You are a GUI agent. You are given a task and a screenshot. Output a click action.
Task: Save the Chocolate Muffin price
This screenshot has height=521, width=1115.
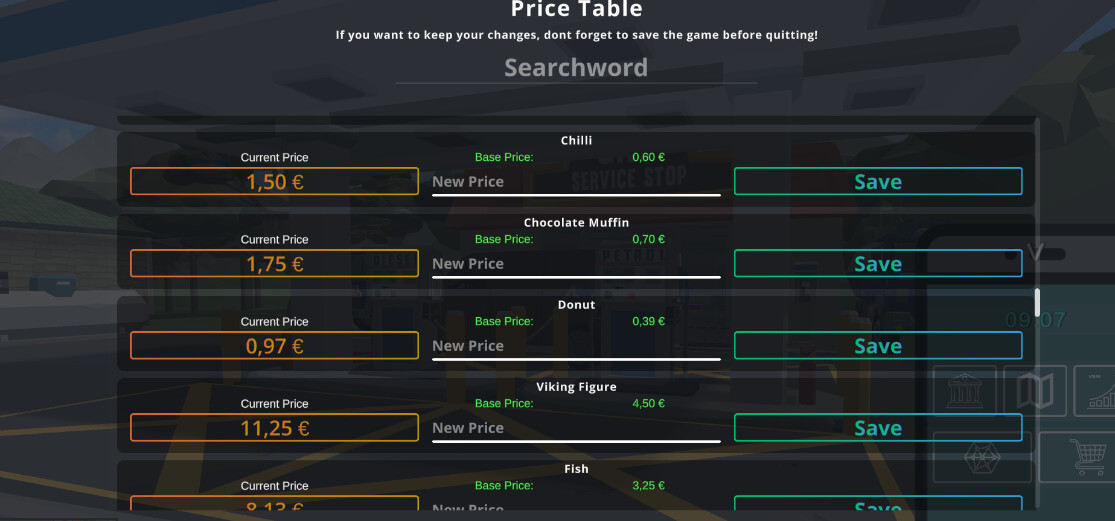click(877, 264)
